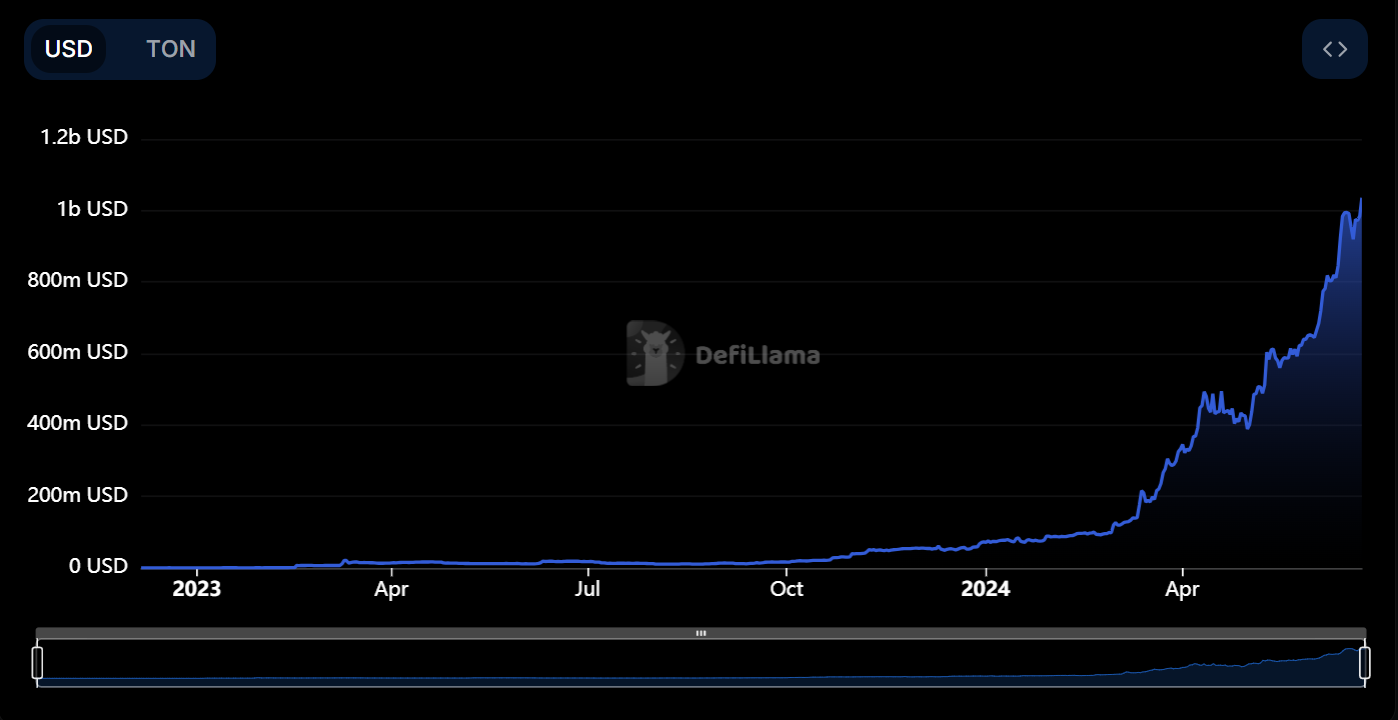Click the mini overview chart in range selector

701,663
